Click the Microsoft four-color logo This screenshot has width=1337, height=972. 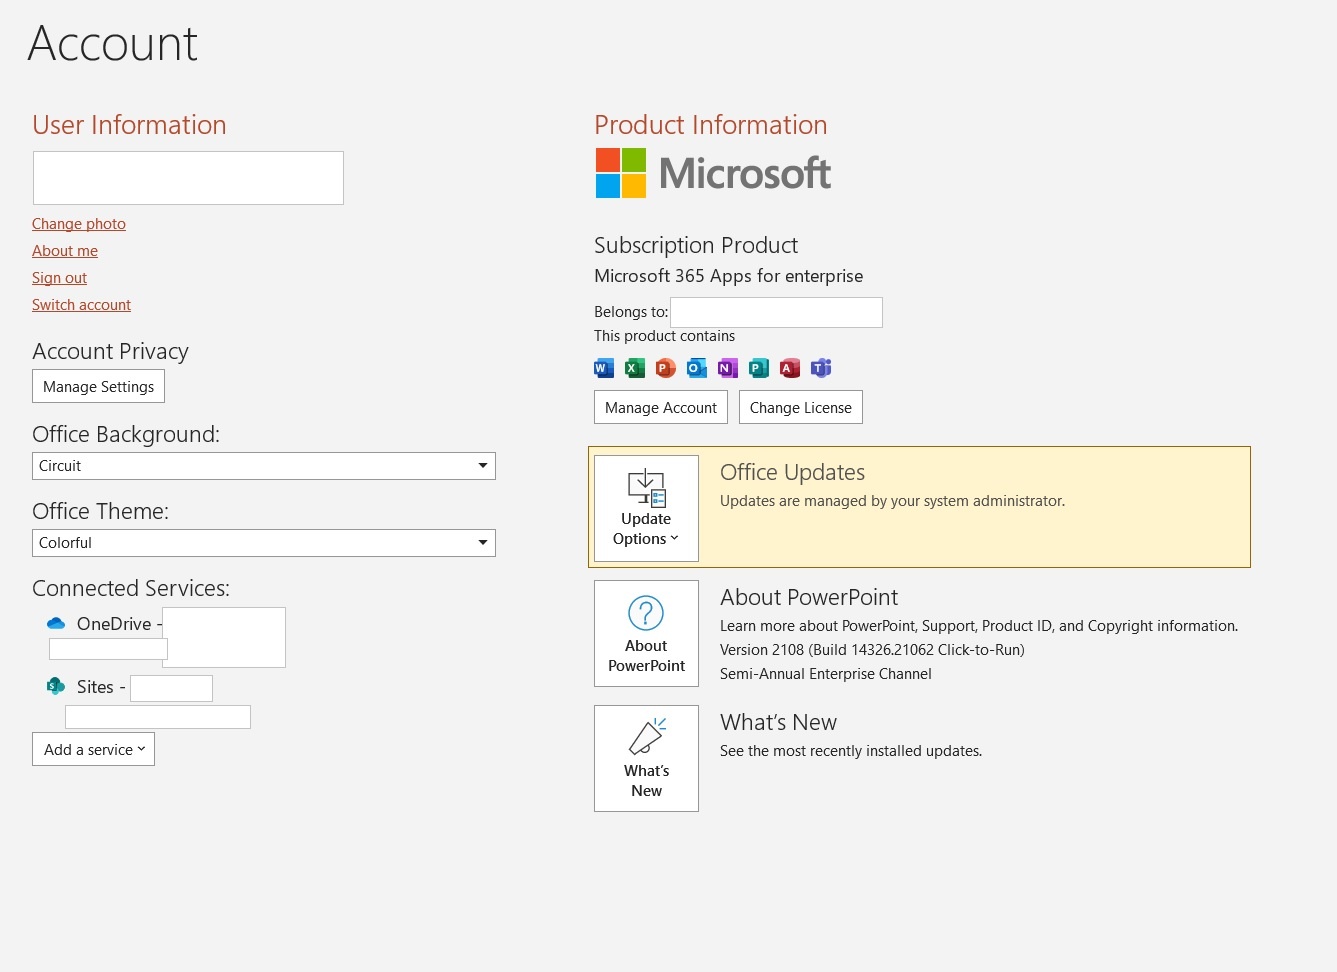pyautogui.click(x=621, y=173)
